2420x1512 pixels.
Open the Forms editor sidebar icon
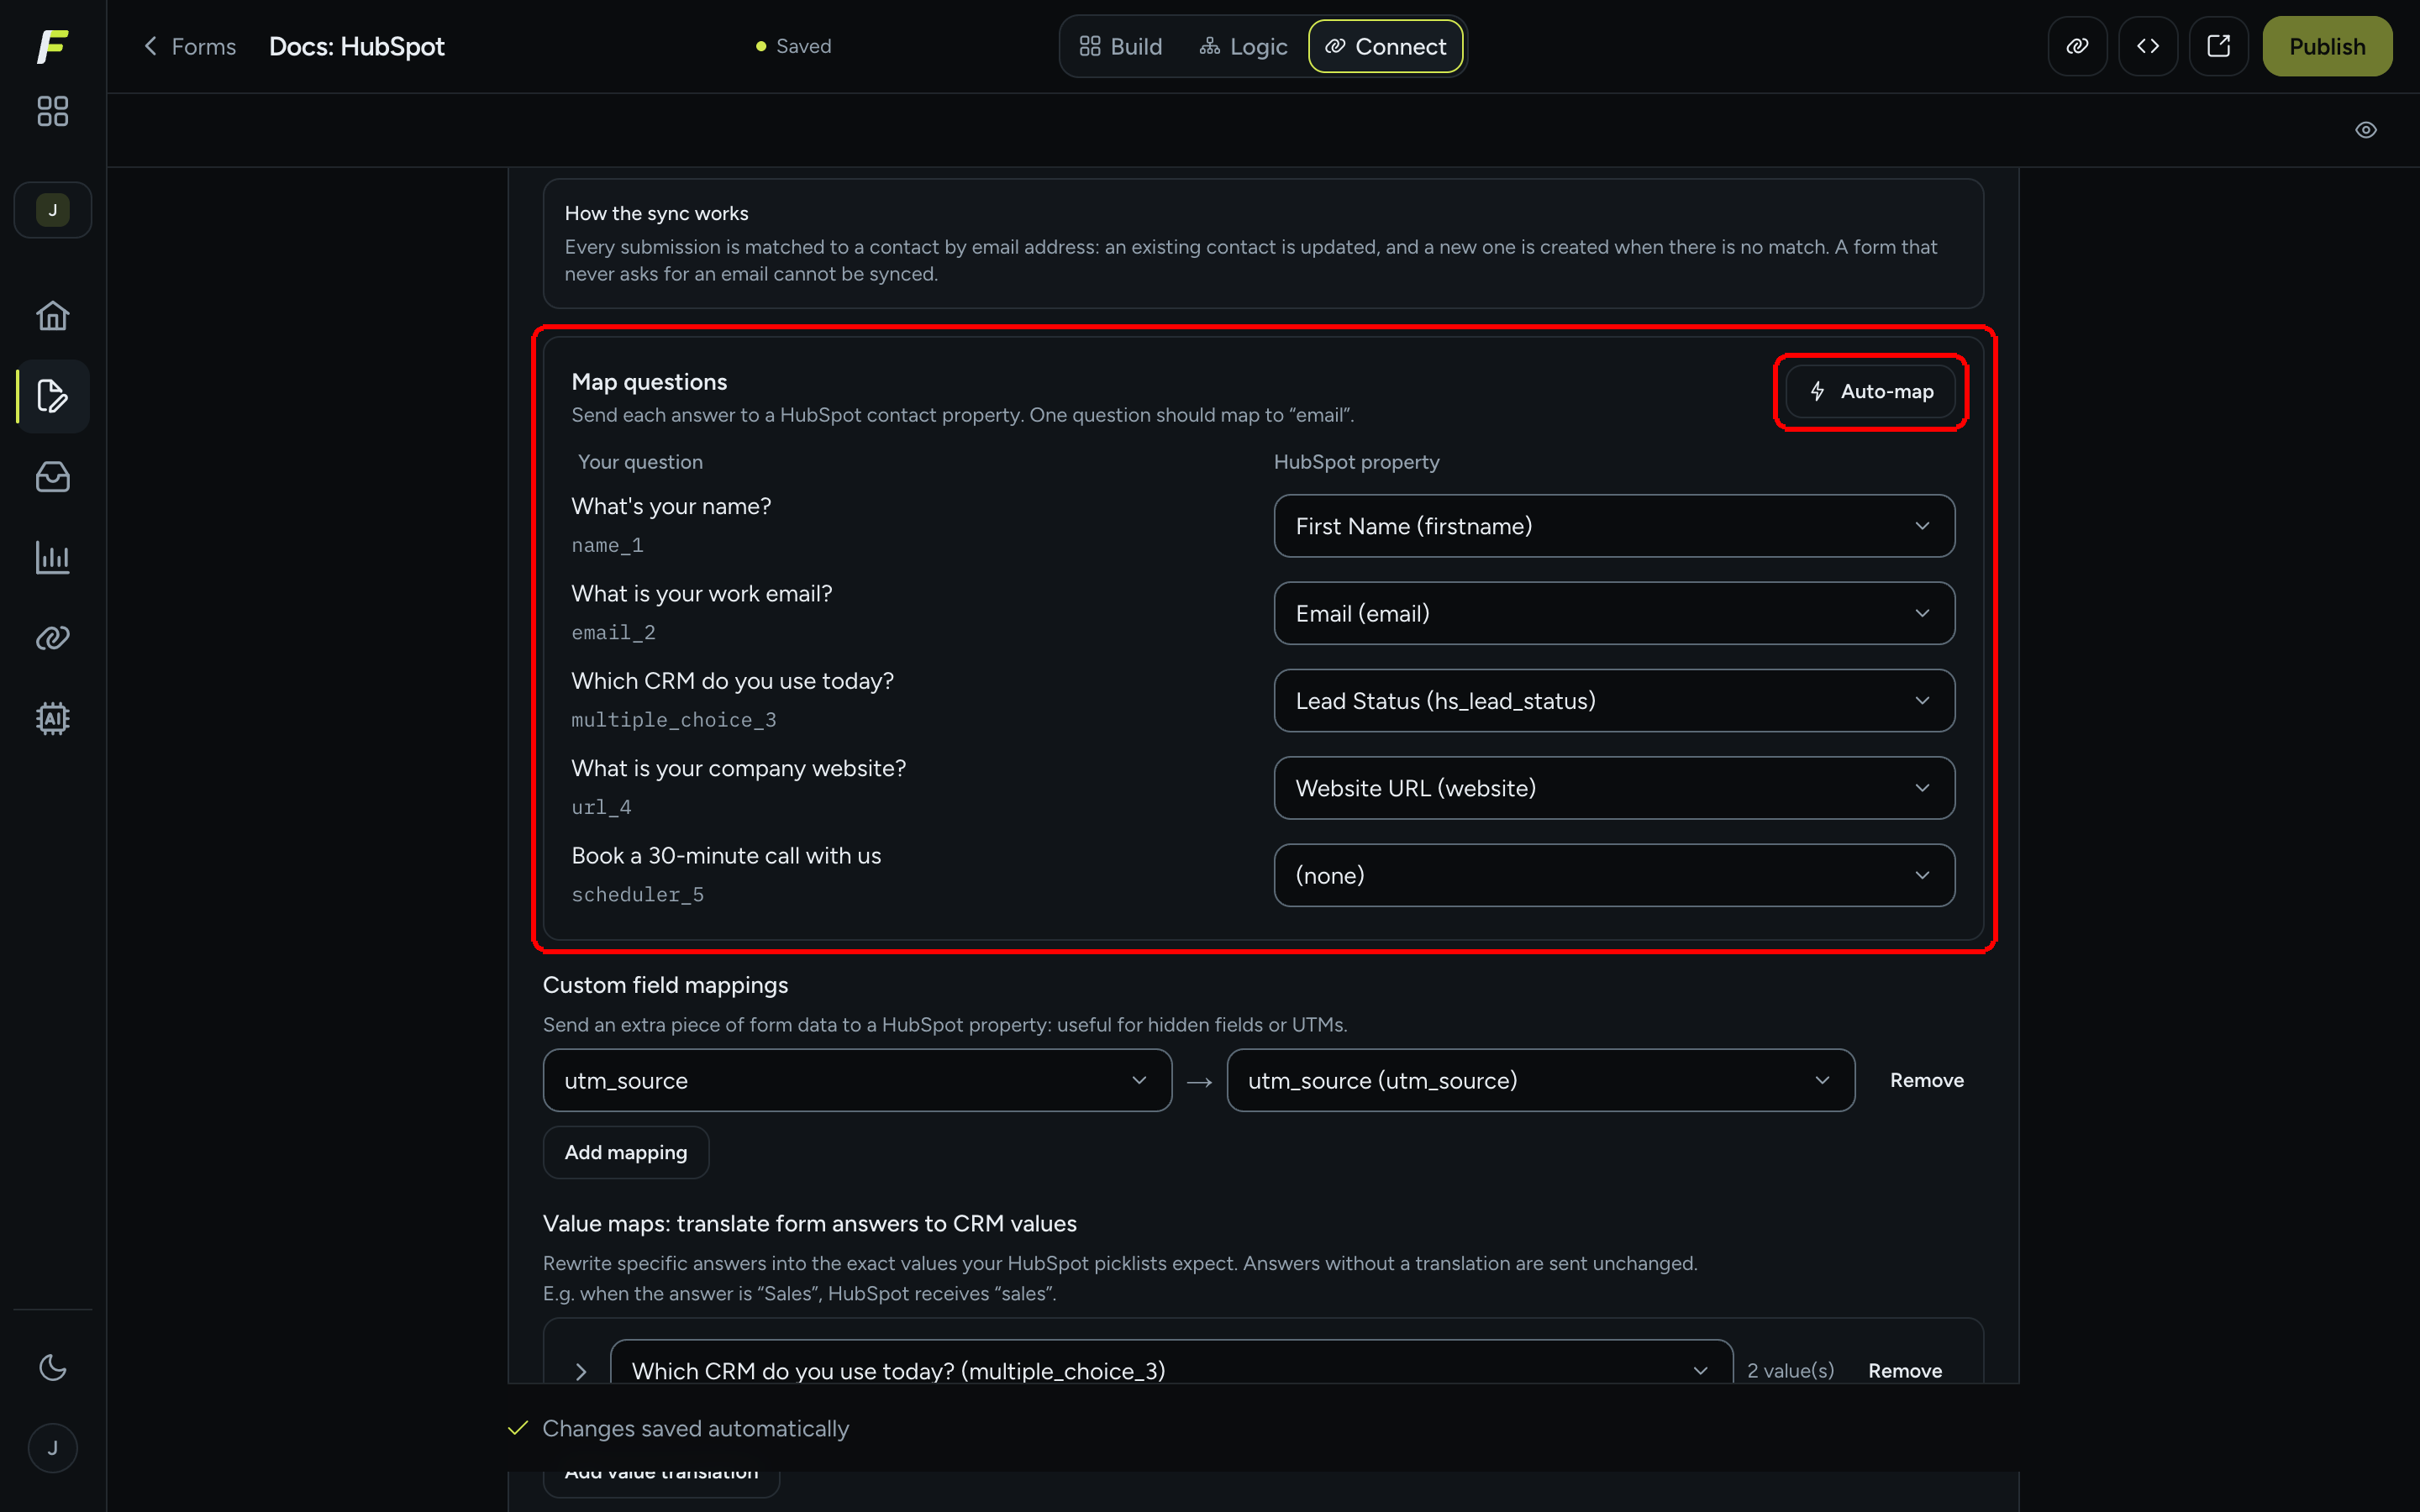(52, 396)
